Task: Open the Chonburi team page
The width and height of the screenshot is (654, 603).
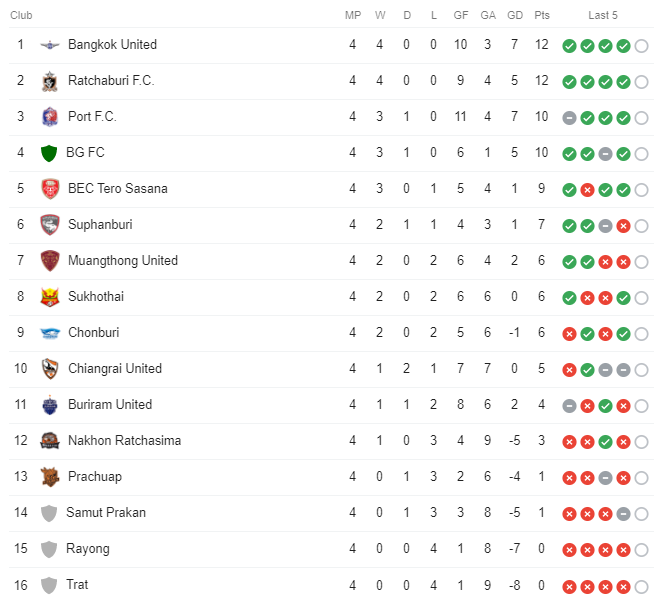Action: coord(95,332)
